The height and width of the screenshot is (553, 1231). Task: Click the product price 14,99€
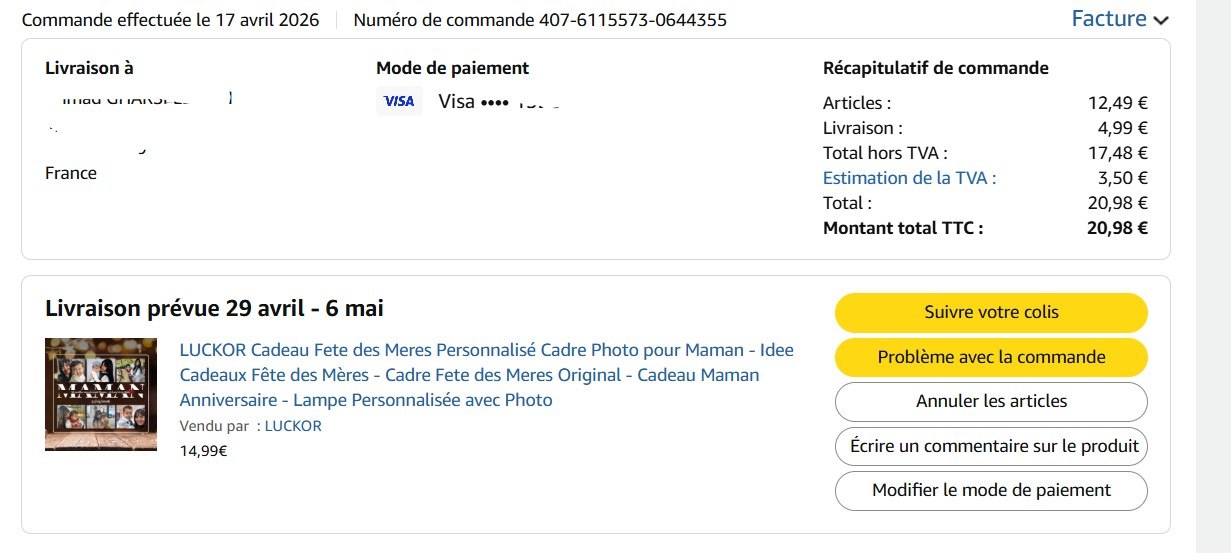[x=203, y=451]
